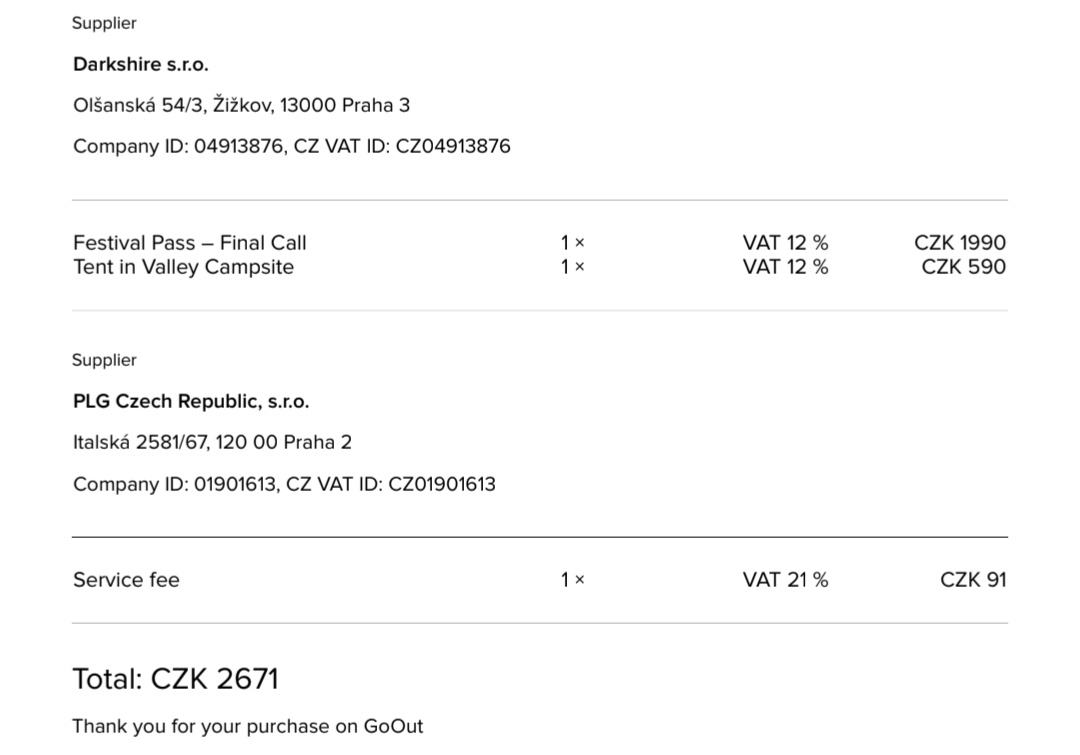Screen dimensions: 1080x755
Task: Click VAT 12 % on Festival Pass row
Action: 785,242
